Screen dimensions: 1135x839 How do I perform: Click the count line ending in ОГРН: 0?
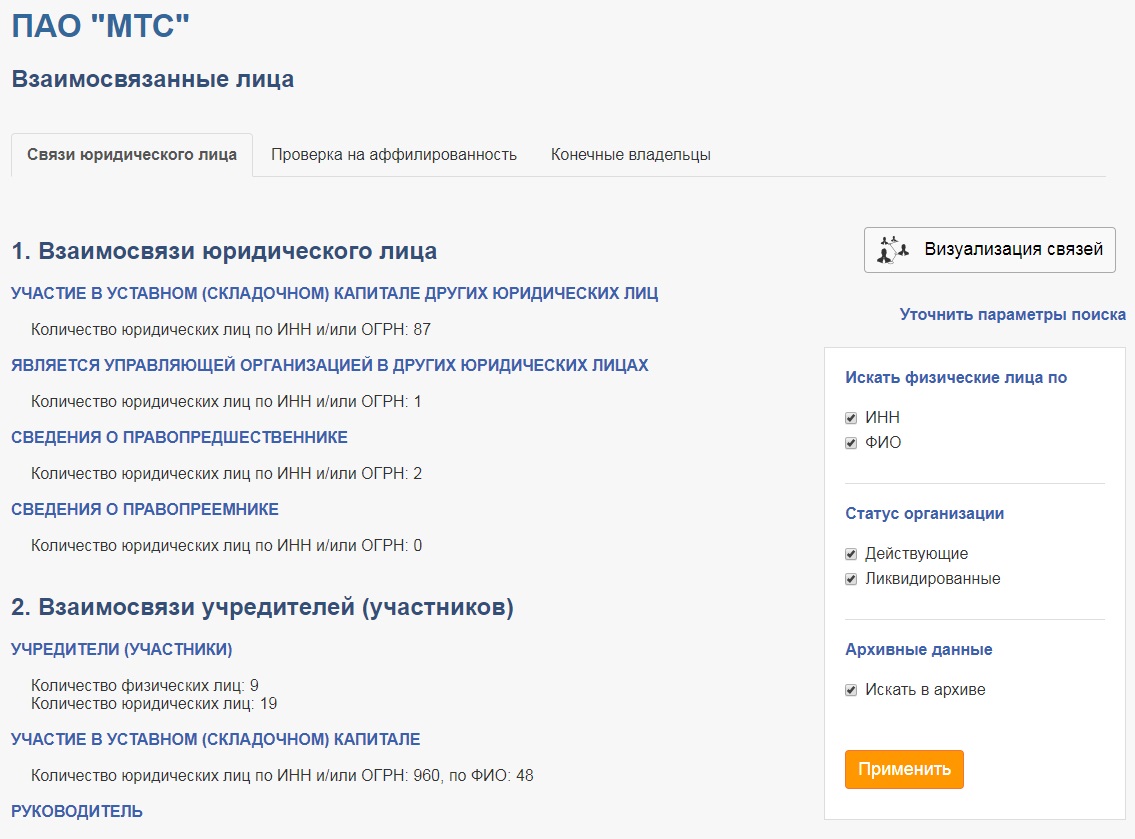click(x=227, y=545)
